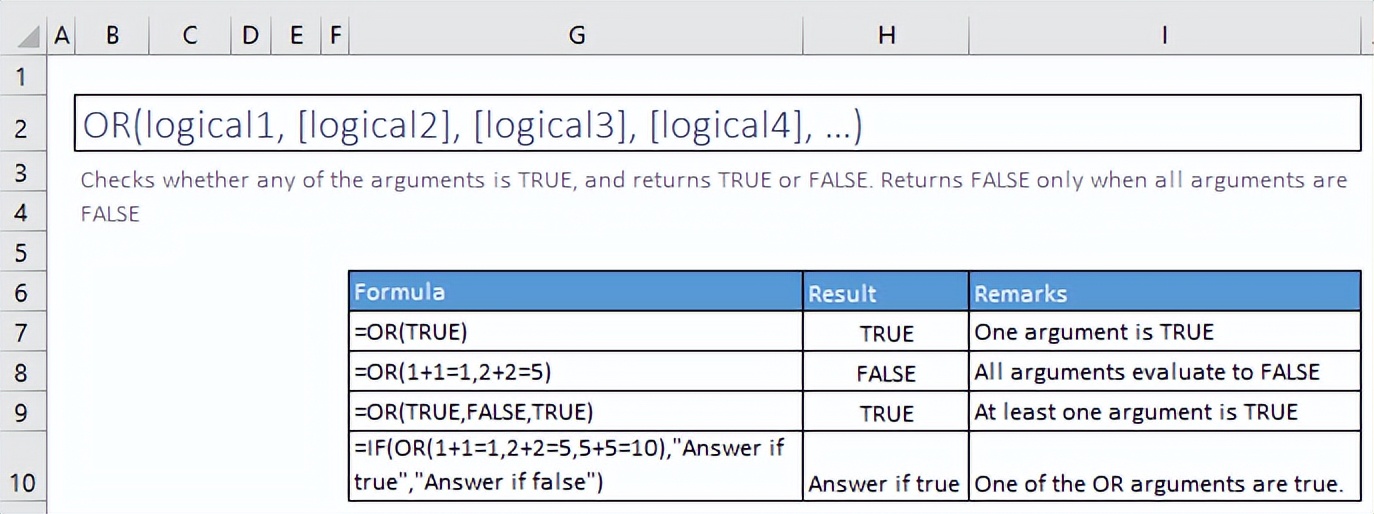
Task: Select the =OR(TRUE,FALSE,TRUE) cell
Action: click(575, 412)
